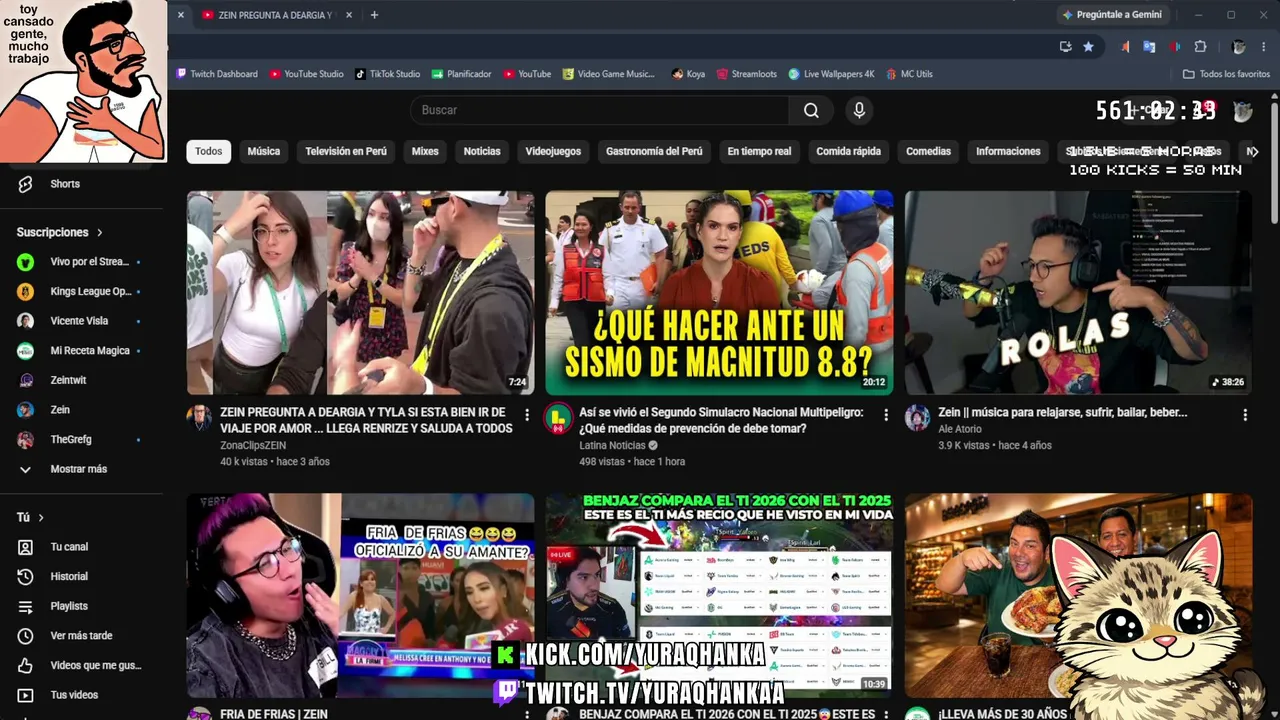Open the TikTok Studio bookmark

[387, 74]
